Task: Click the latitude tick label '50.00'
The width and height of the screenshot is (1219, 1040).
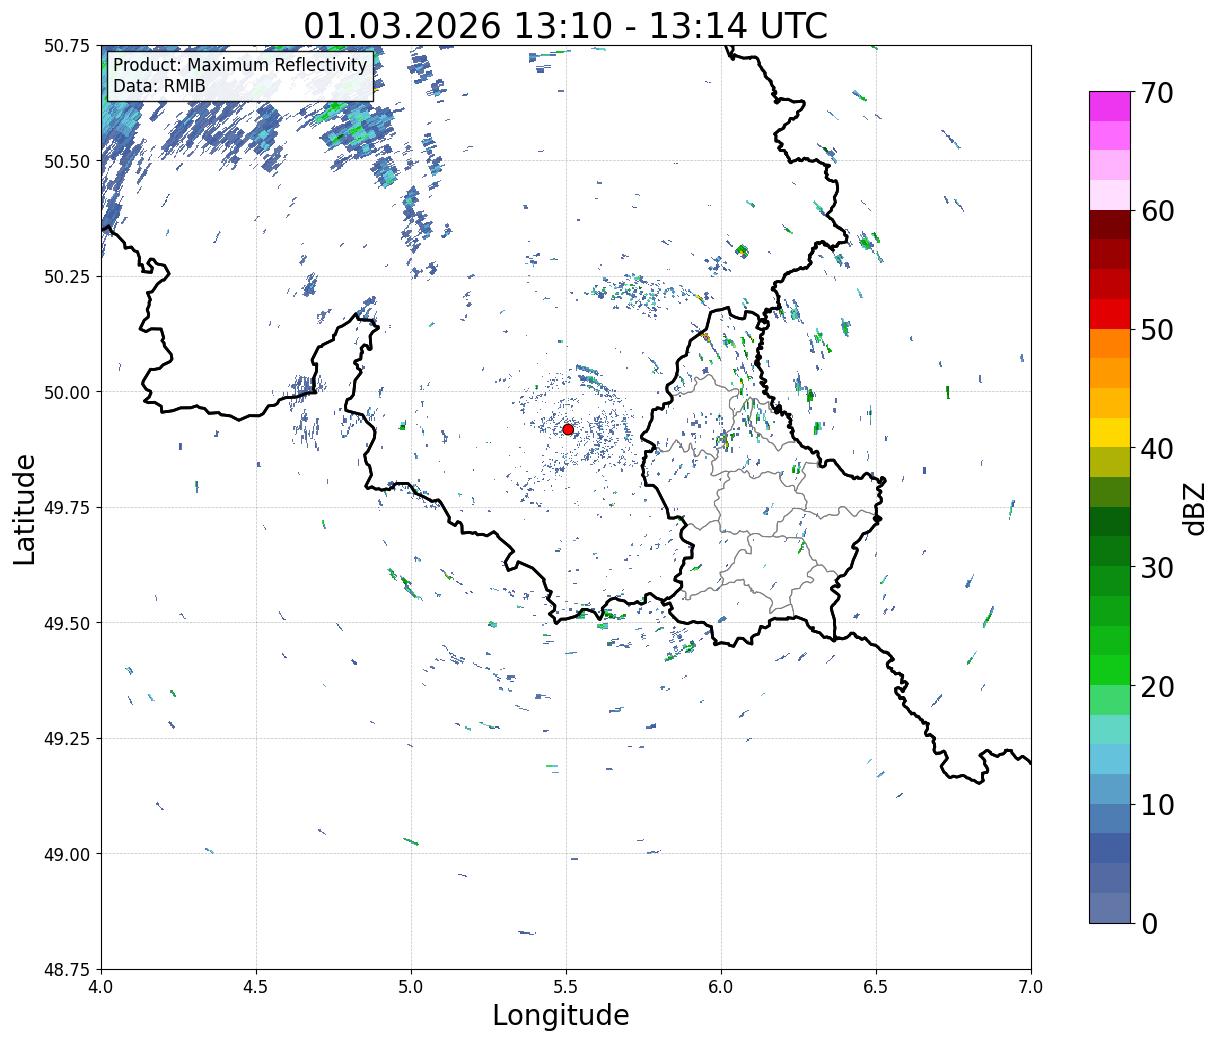Action: [67, 392]
